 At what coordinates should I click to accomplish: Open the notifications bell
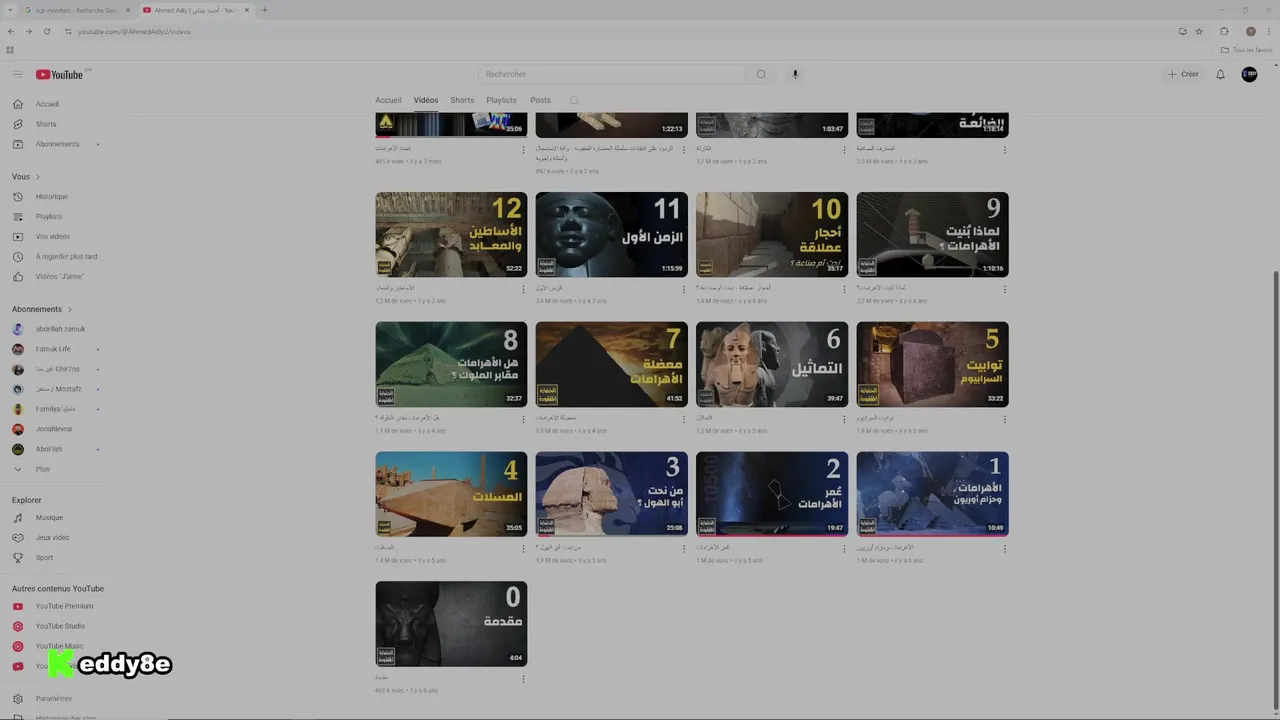tap(1220, 74)
